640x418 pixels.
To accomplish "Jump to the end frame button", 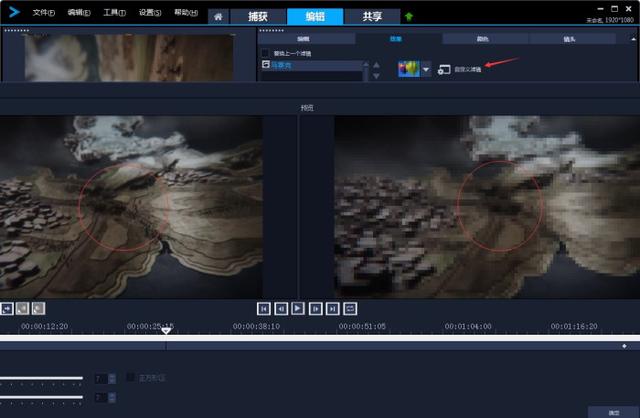I will point(333,309).
